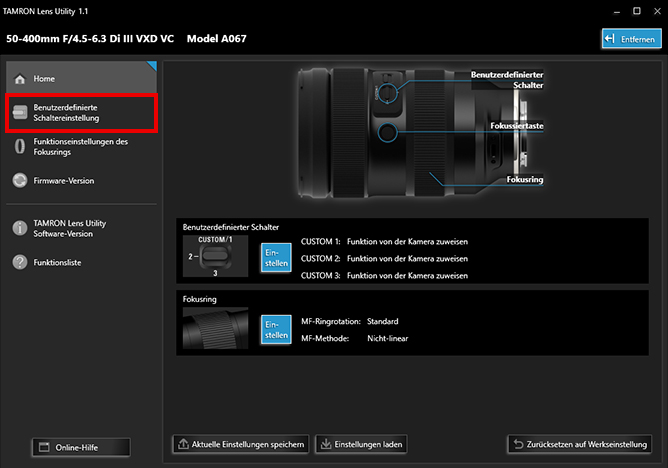
Task: Click the Model A067 text
Action: (216, 38)
